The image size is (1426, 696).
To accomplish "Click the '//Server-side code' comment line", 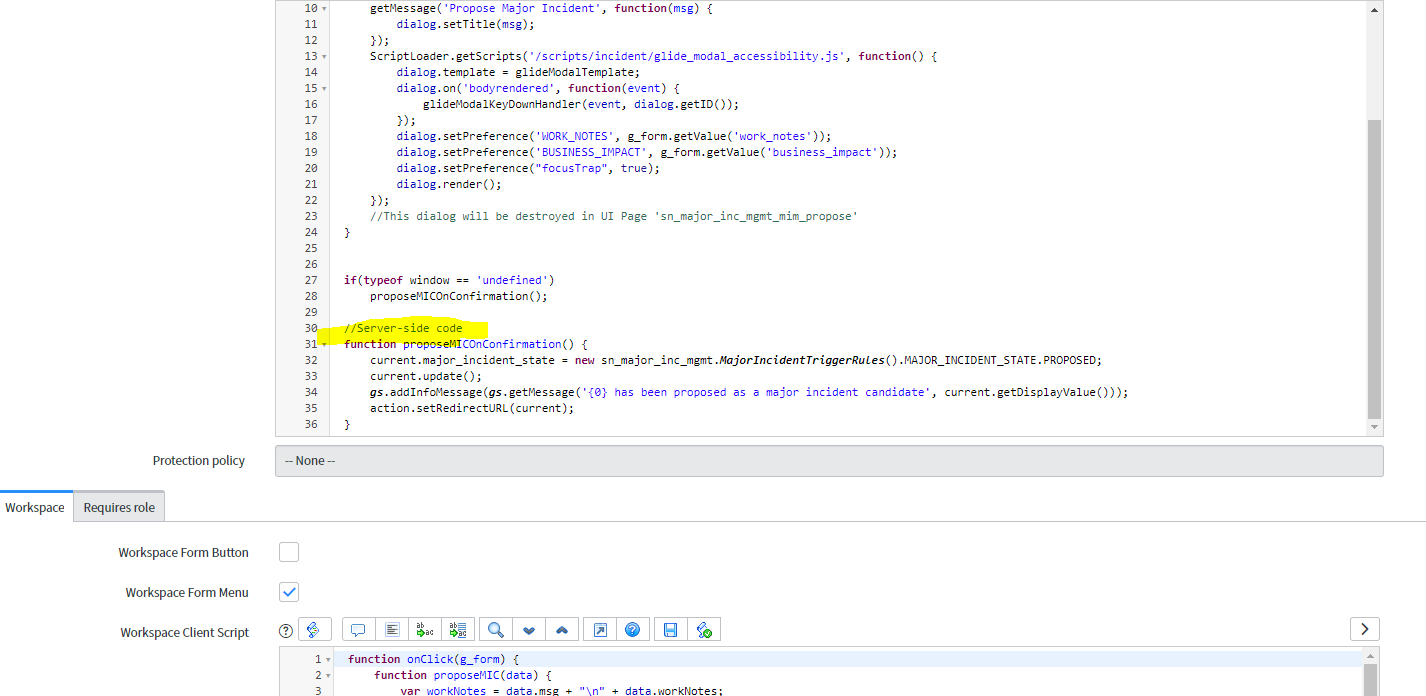I will click(403, 328).
